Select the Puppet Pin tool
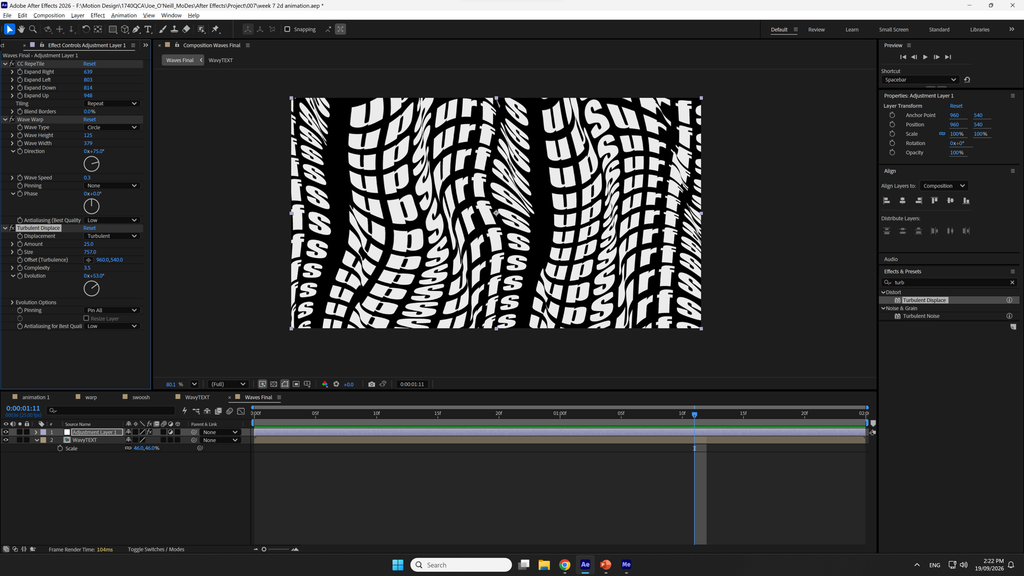The height and width of the screenshot is (576, 1024). (x=216, y=29)
